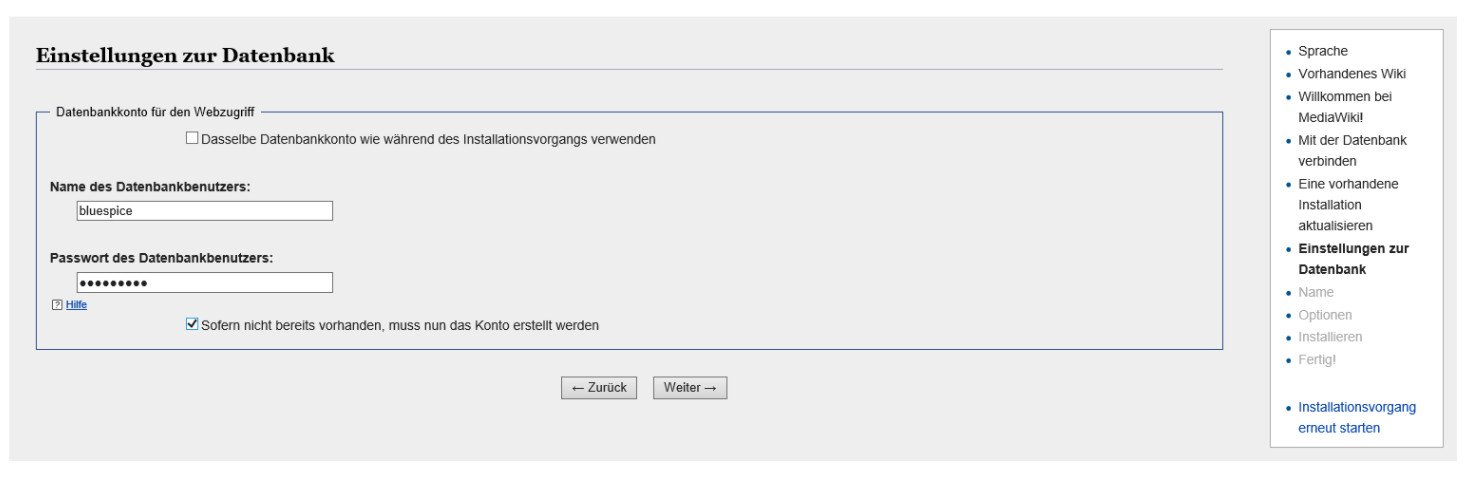
Task: Click the Einstellungen zur Datenbank page heading
Action: pos(185,56)
